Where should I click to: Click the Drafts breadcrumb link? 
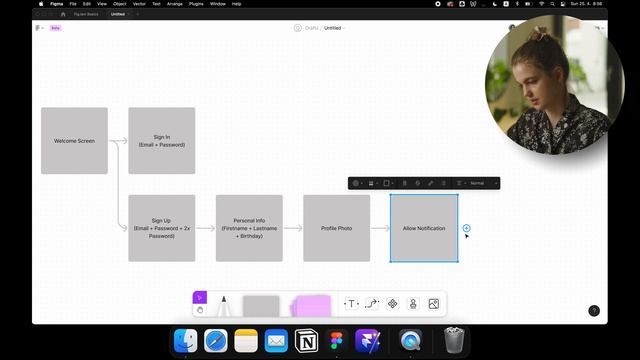click(x=311, y=28)
